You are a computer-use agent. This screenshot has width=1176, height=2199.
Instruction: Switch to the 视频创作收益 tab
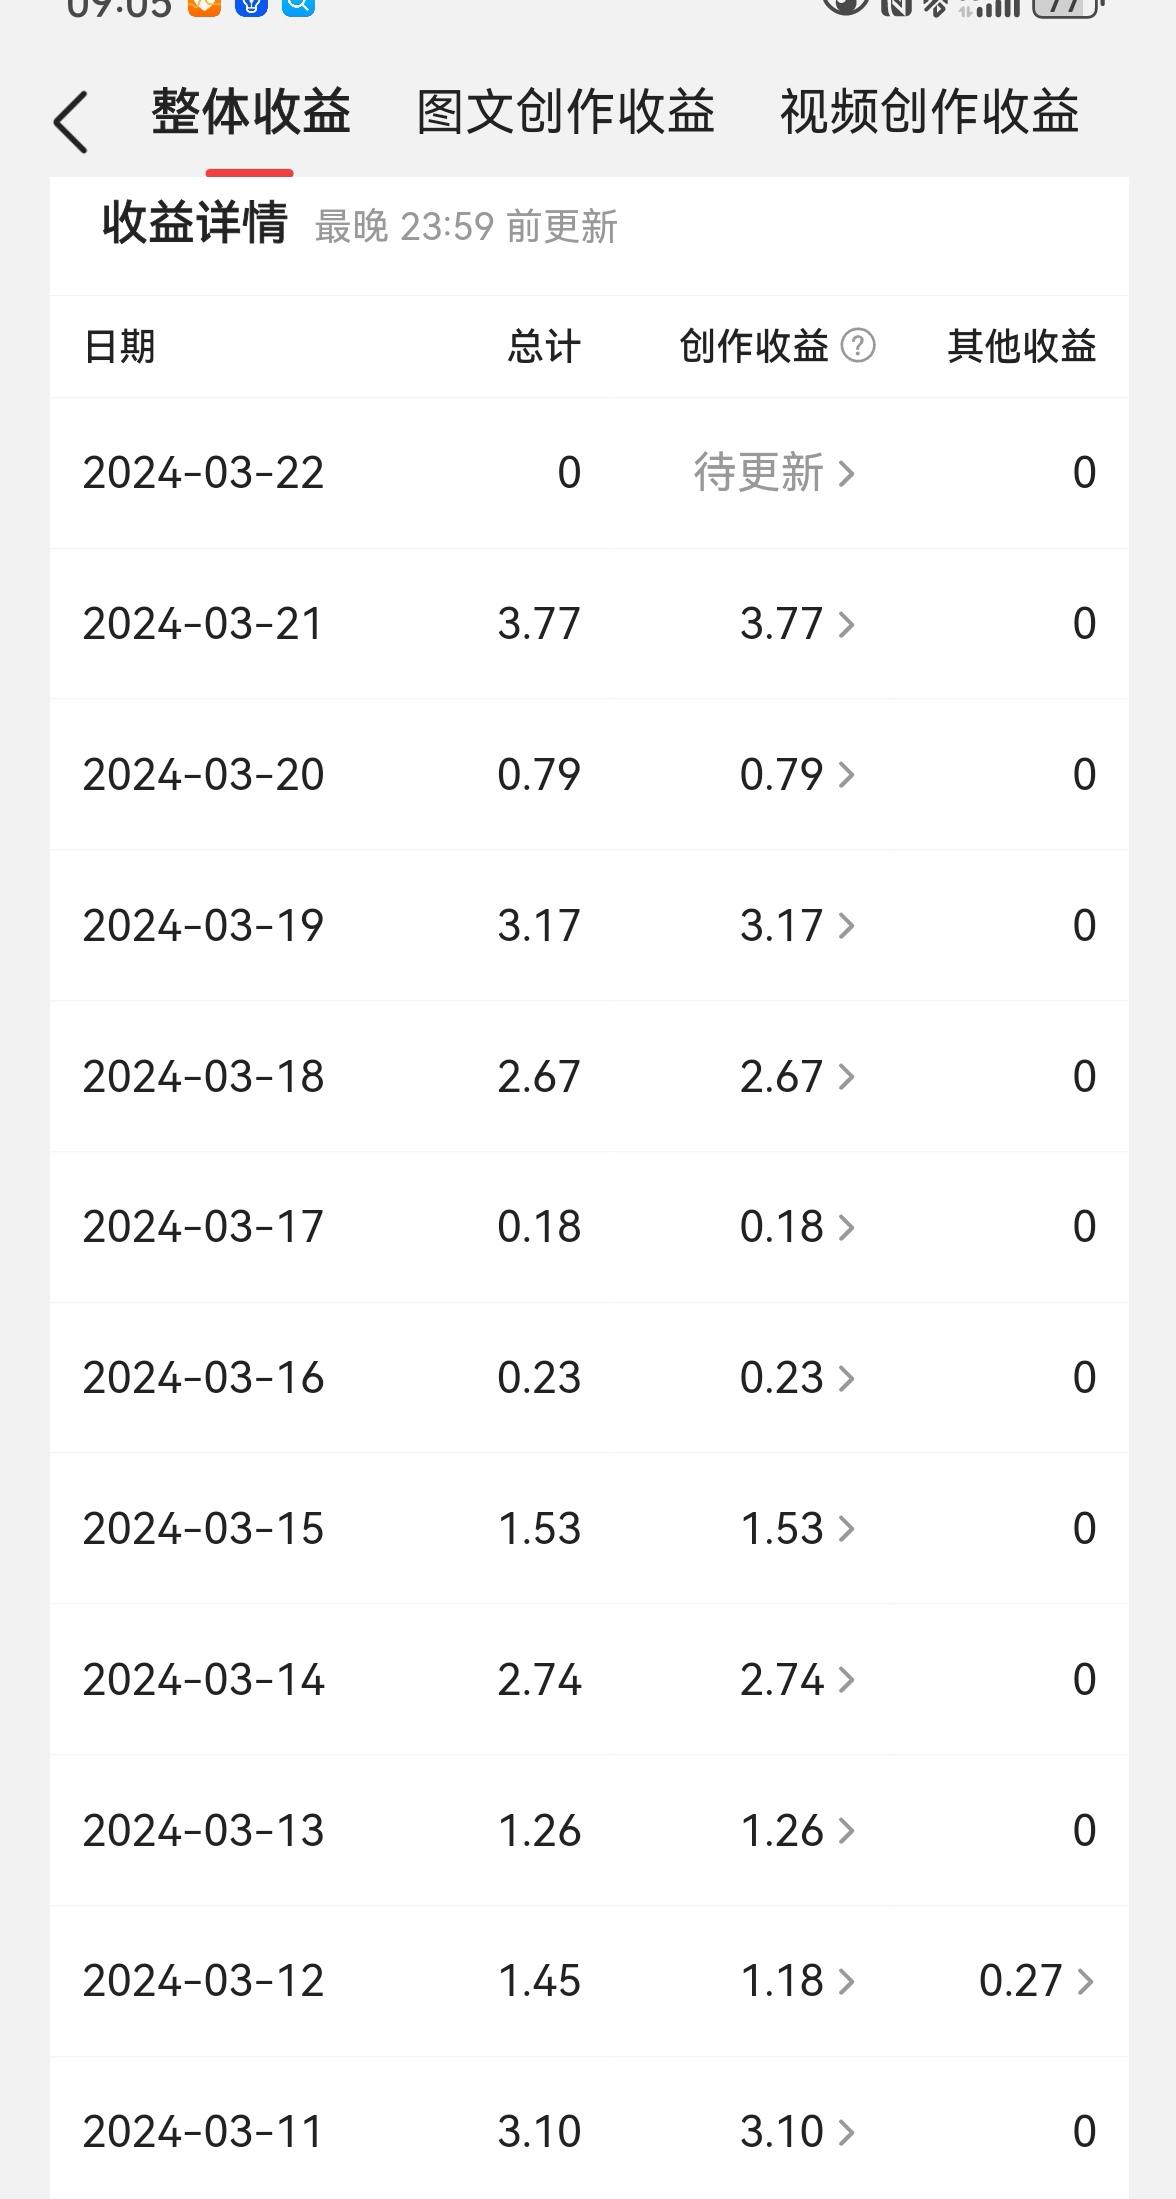(x=929, y=111)
